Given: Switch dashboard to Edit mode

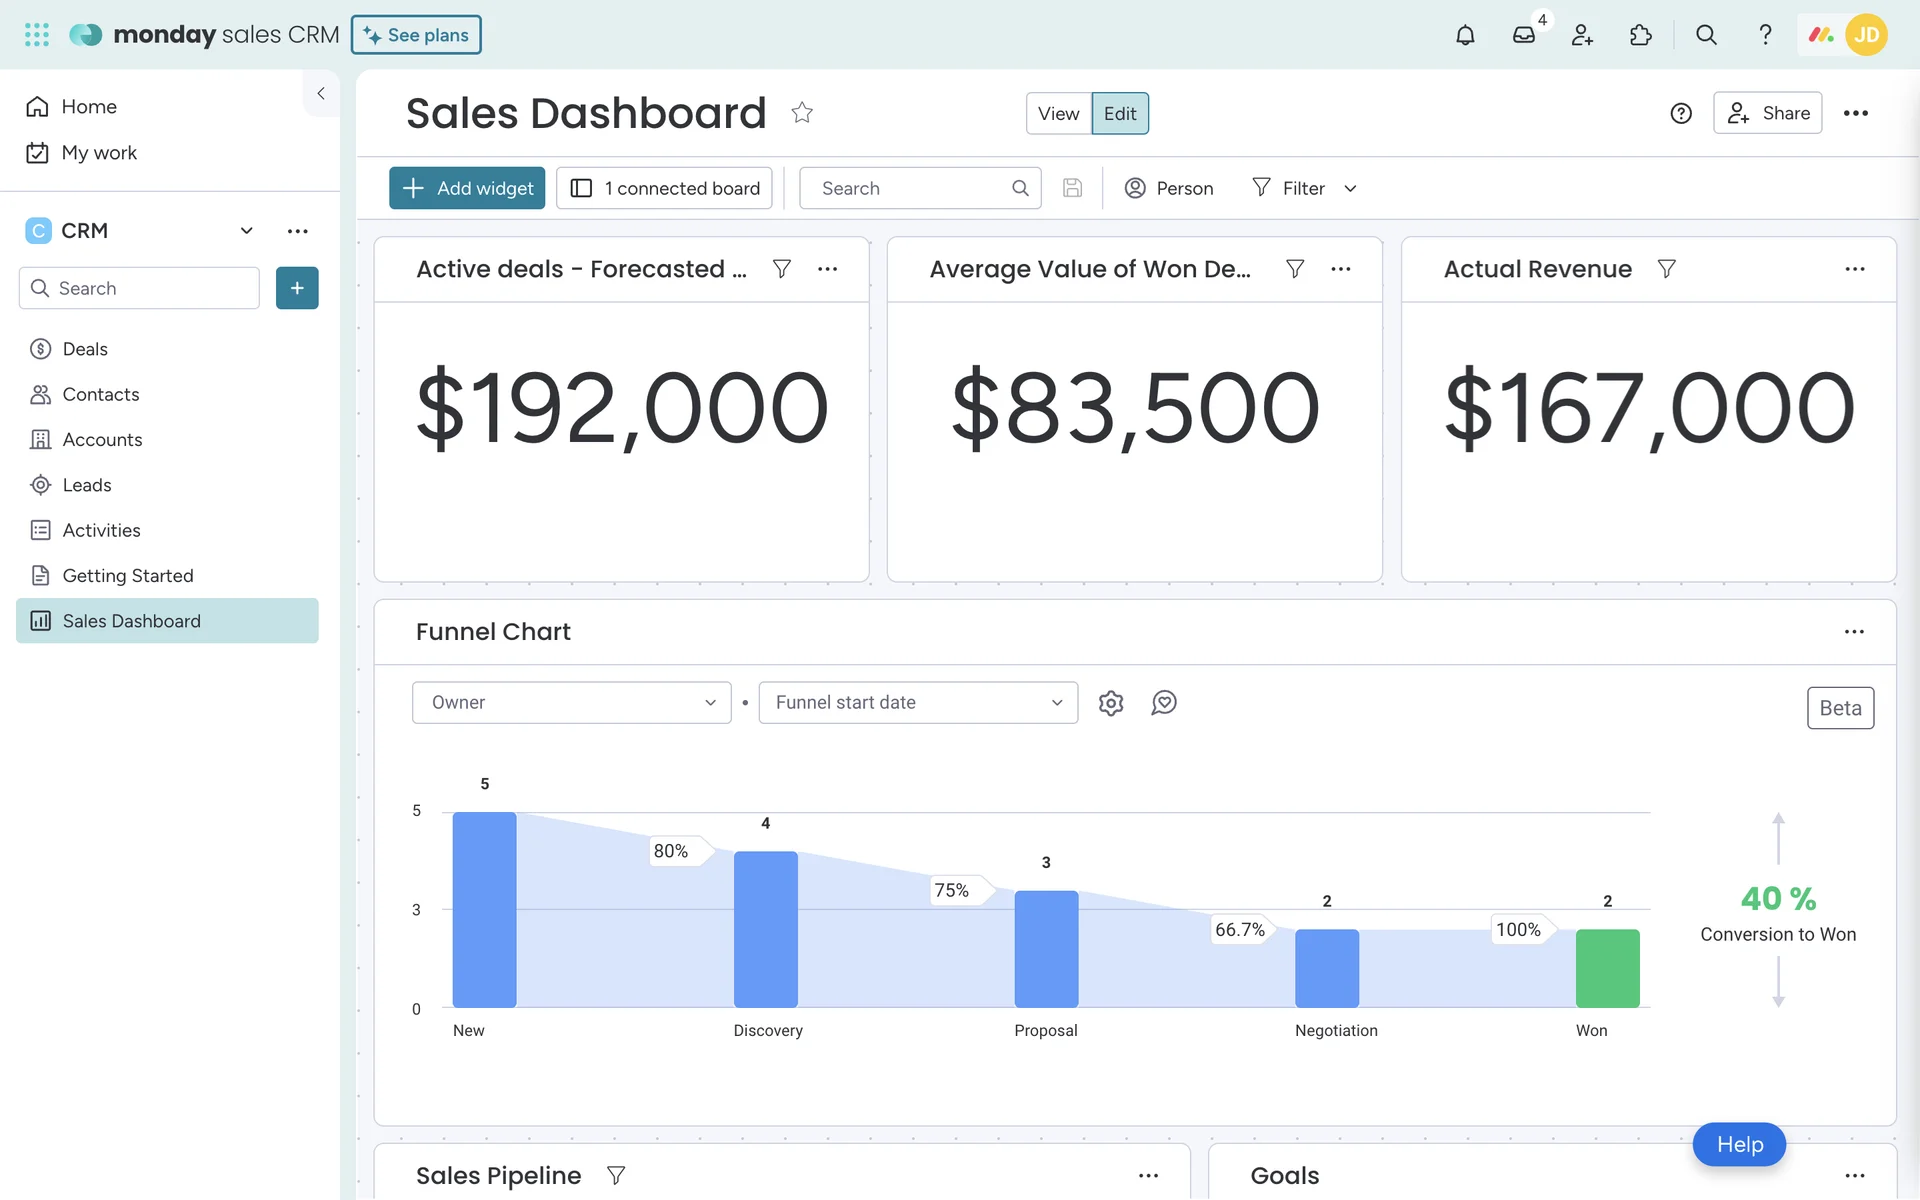Looking at the screenshot, I should [x=1120, y=113].
